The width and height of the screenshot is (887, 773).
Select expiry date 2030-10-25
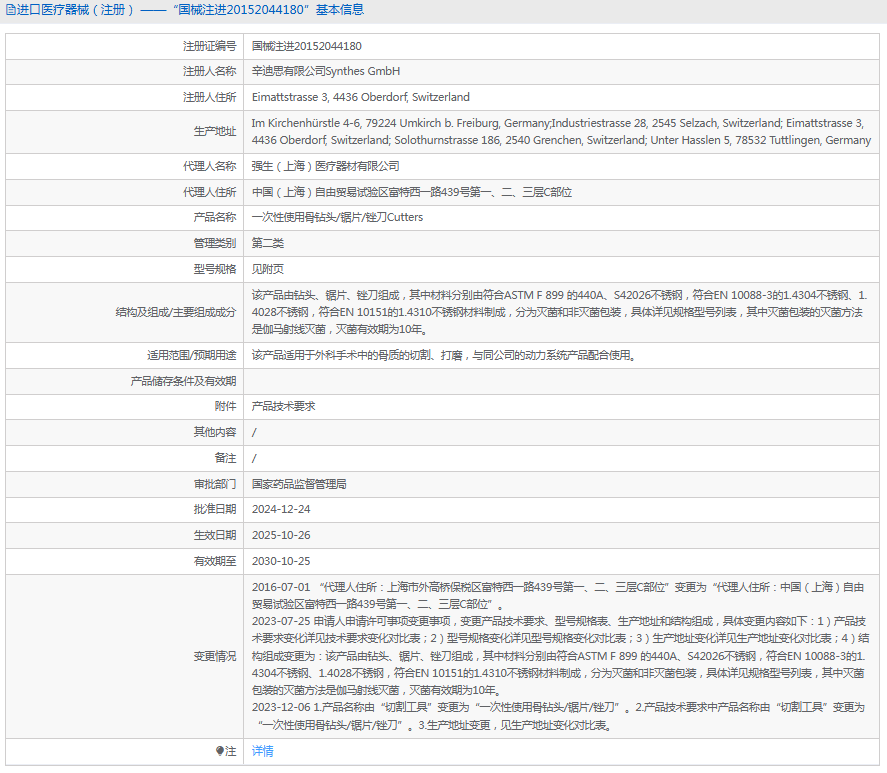coord(281,561)
